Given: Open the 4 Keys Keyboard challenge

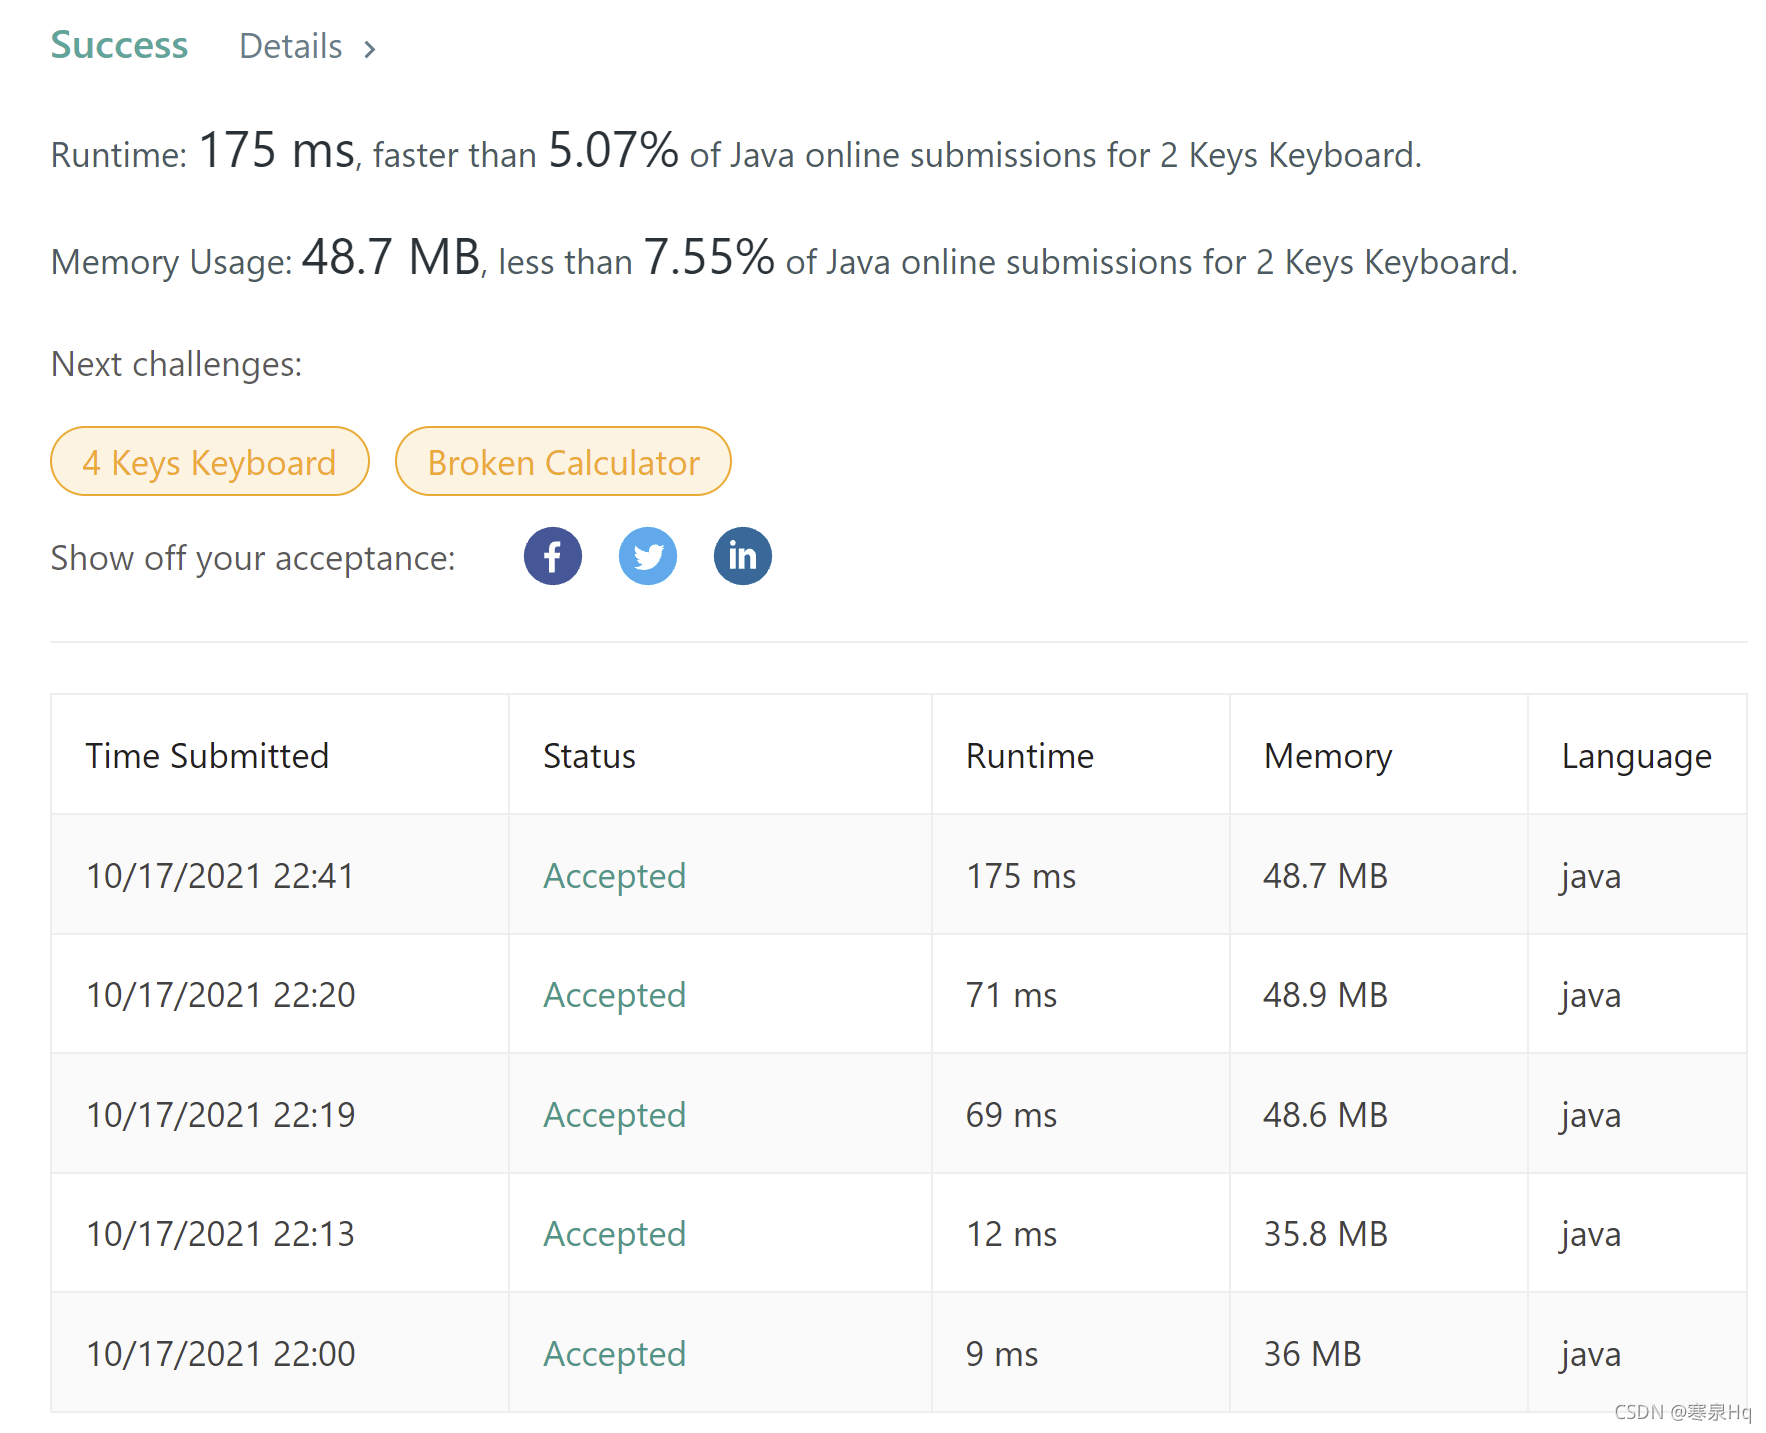Looking at the screenshot, I should pos(209,462).
